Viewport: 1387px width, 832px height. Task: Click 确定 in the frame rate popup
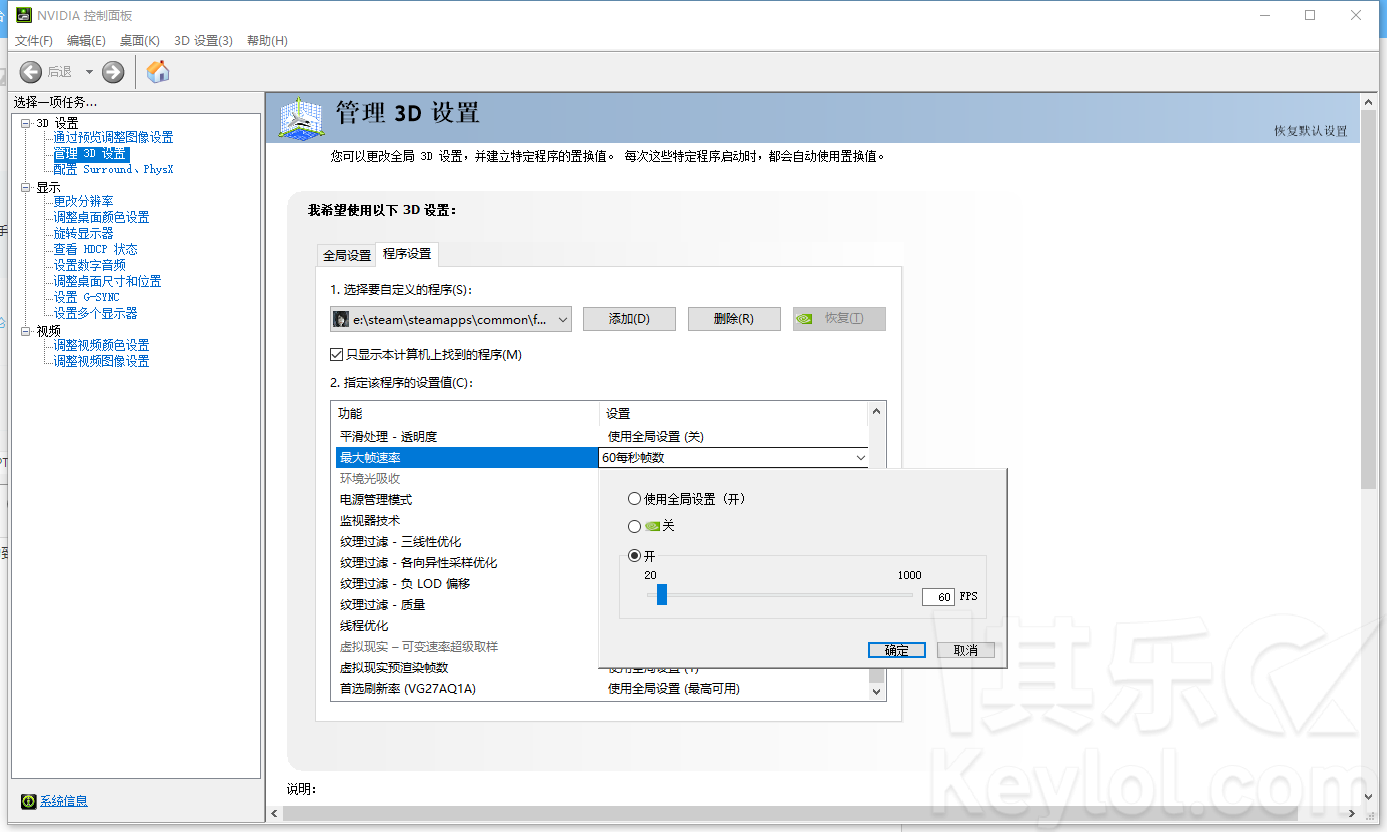pyautogui.click(x=897, y=650)
